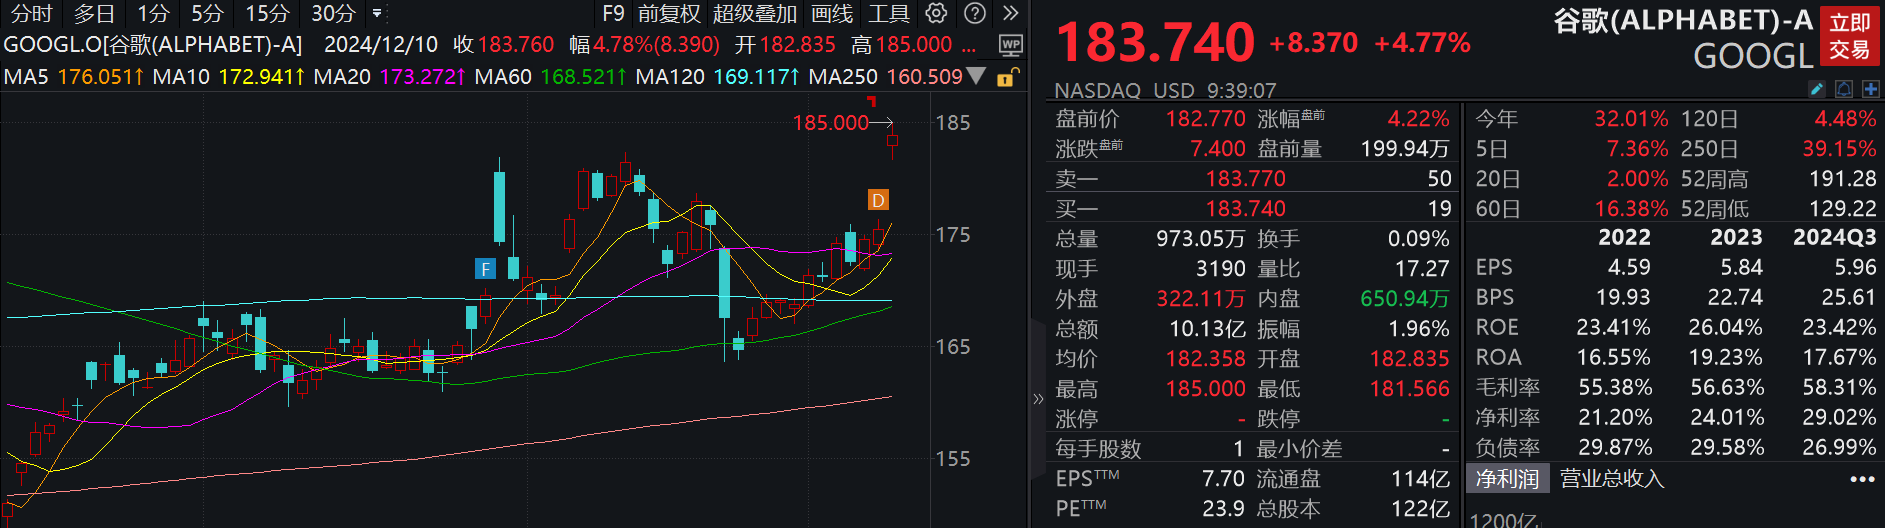The width and height of the screenshot is (1885, 528).
Task: Click the GOOGL.O[谷歌(ALPHABET)-A] chart title
Action: point(153,45)
